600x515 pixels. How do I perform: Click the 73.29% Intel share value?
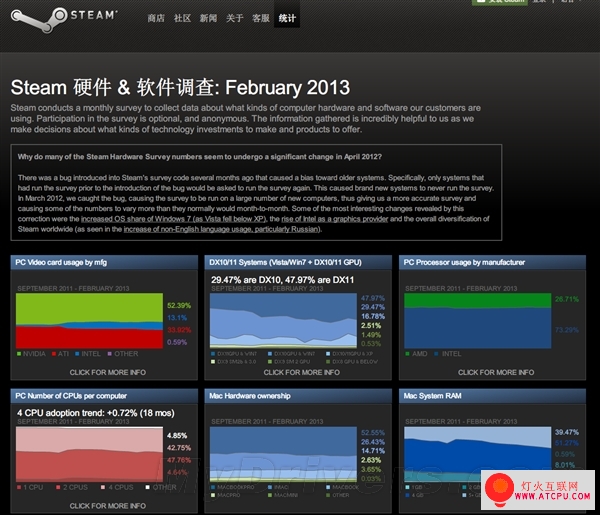point(567,330)
